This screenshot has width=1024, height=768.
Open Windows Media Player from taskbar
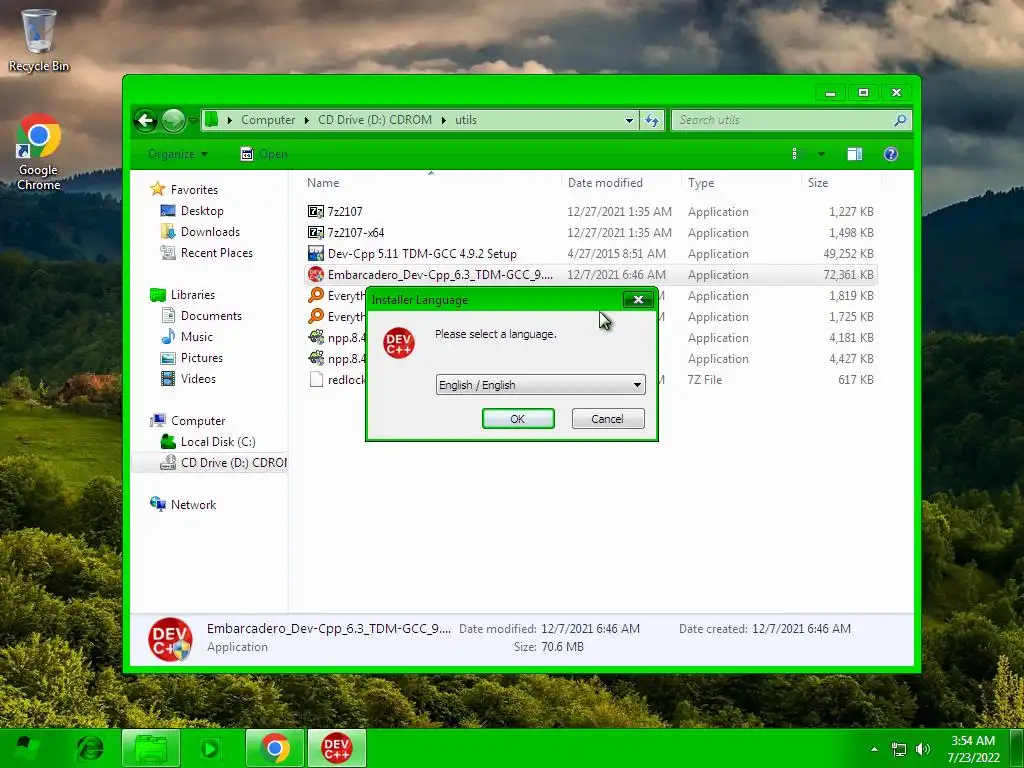(x=210, y=748)
